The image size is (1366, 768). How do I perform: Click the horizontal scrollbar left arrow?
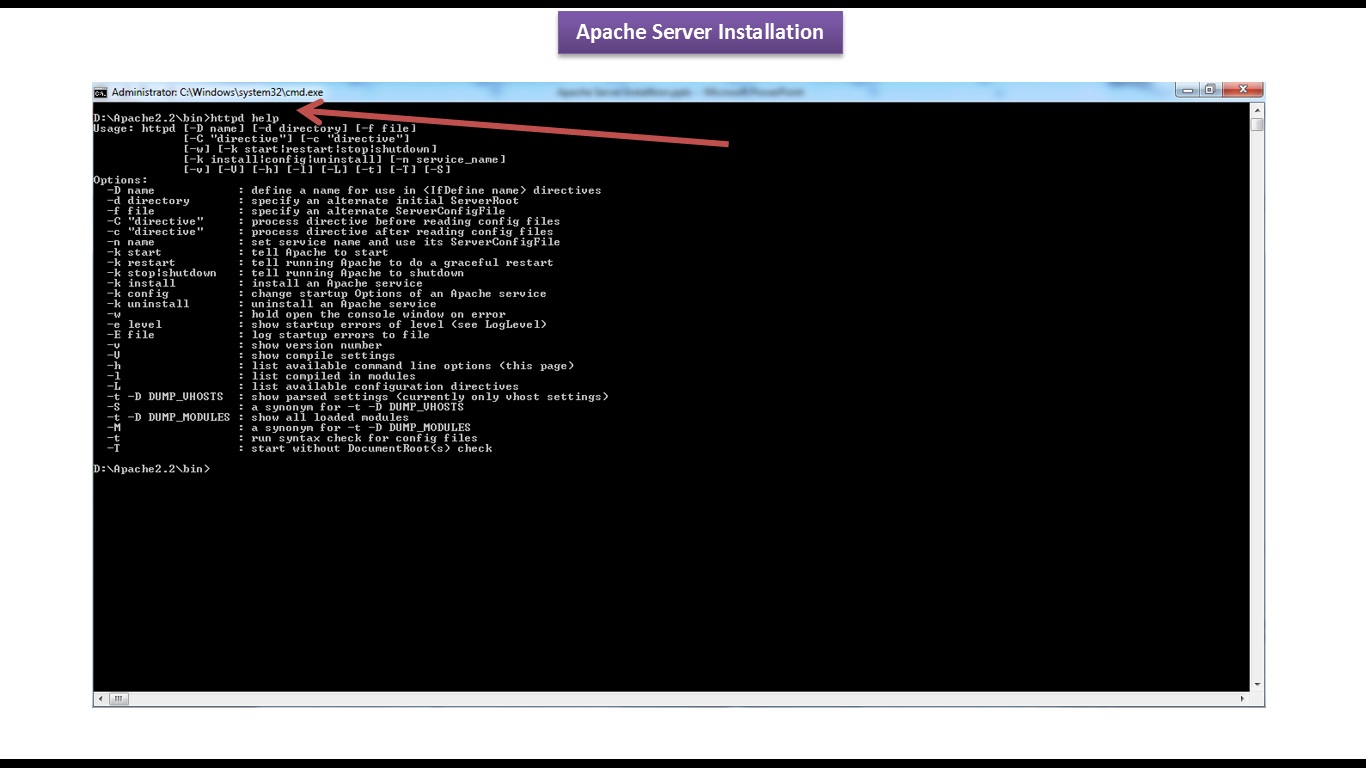(100, 699)
